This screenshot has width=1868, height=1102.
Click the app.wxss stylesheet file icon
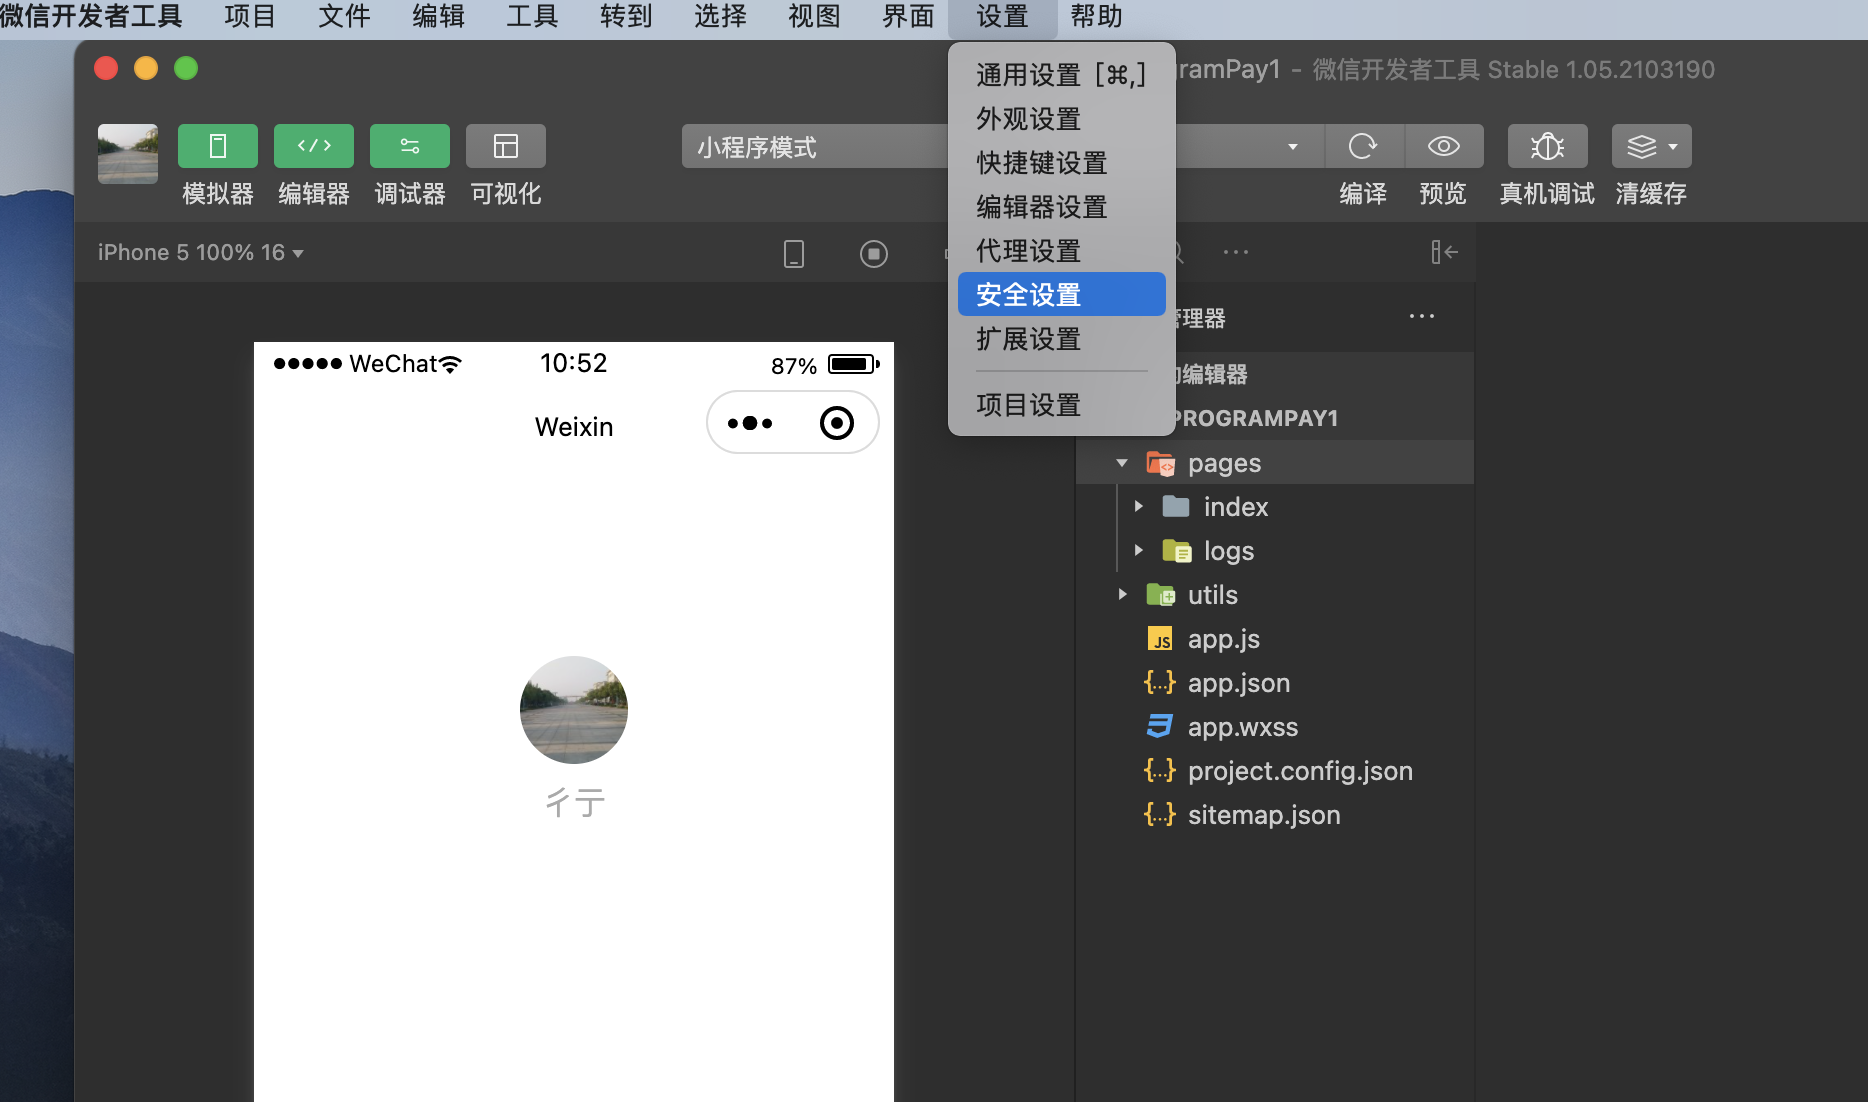click(x=1160, y=727)
